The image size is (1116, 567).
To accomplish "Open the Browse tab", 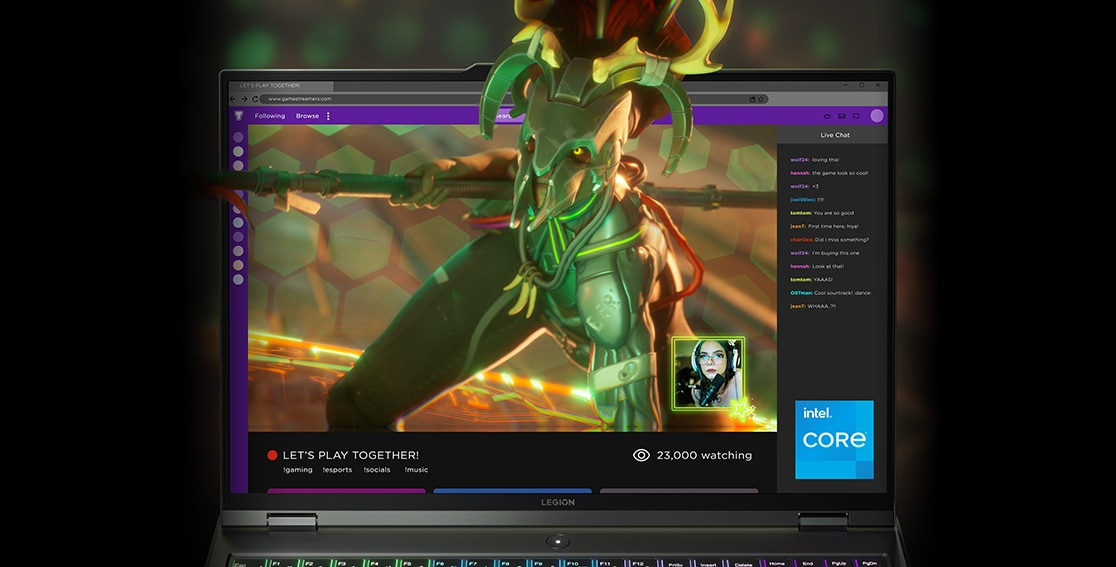I will point(307,116).
